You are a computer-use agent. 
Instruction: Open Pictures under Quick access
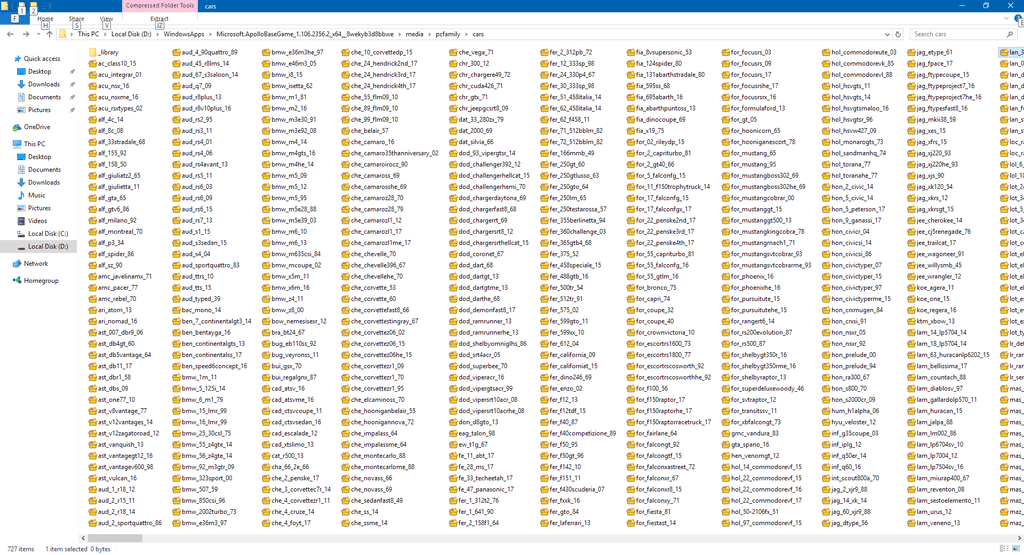click(x=39, y=110)
